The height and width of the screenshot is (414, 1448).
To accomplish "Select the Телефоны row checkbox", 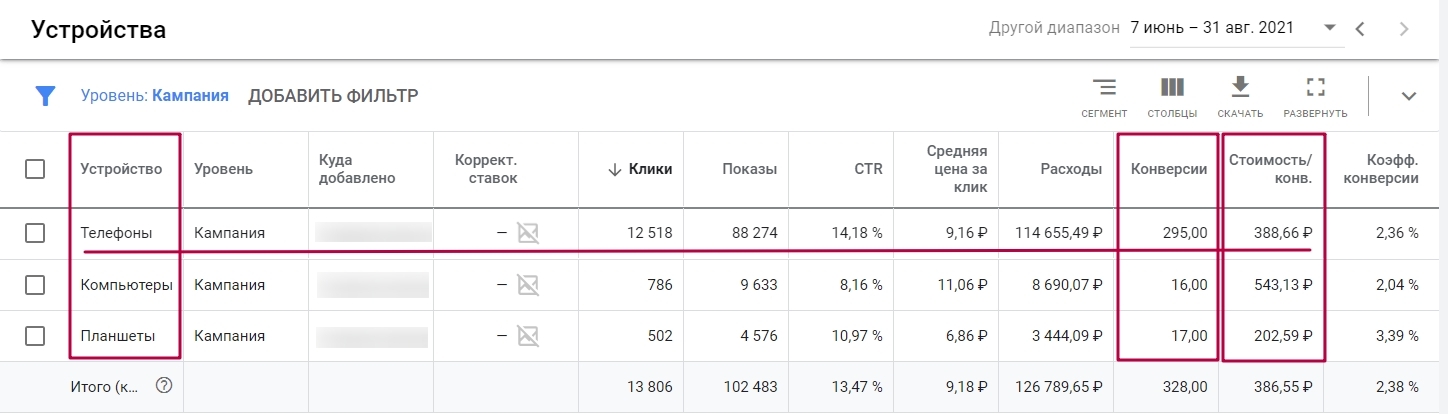I will 35,233.
